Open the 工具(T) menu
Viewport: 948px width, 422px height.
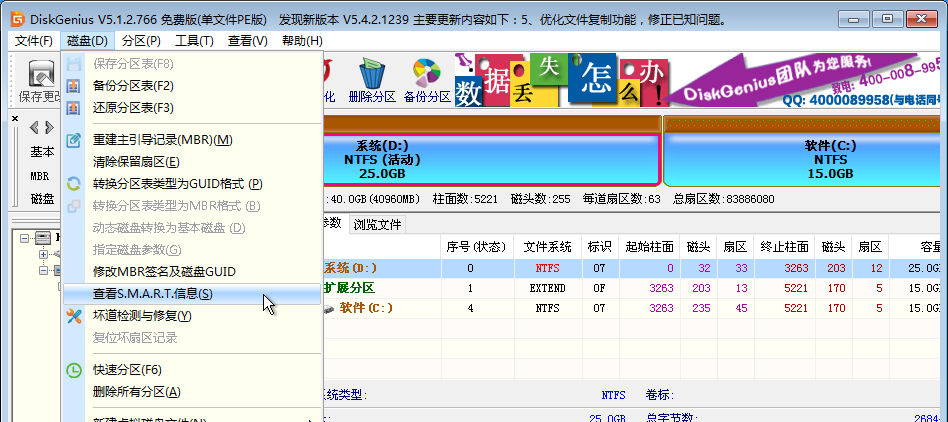tap(194, 40)
